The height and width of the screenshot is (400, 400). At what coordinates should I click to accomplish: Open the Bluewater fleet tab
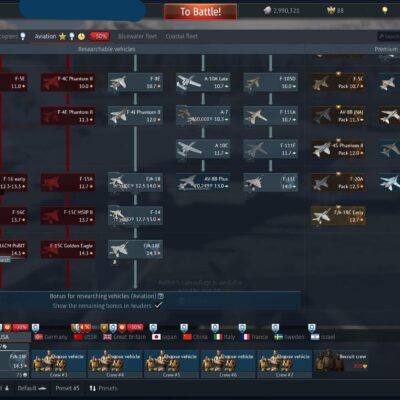coord(137,36)
